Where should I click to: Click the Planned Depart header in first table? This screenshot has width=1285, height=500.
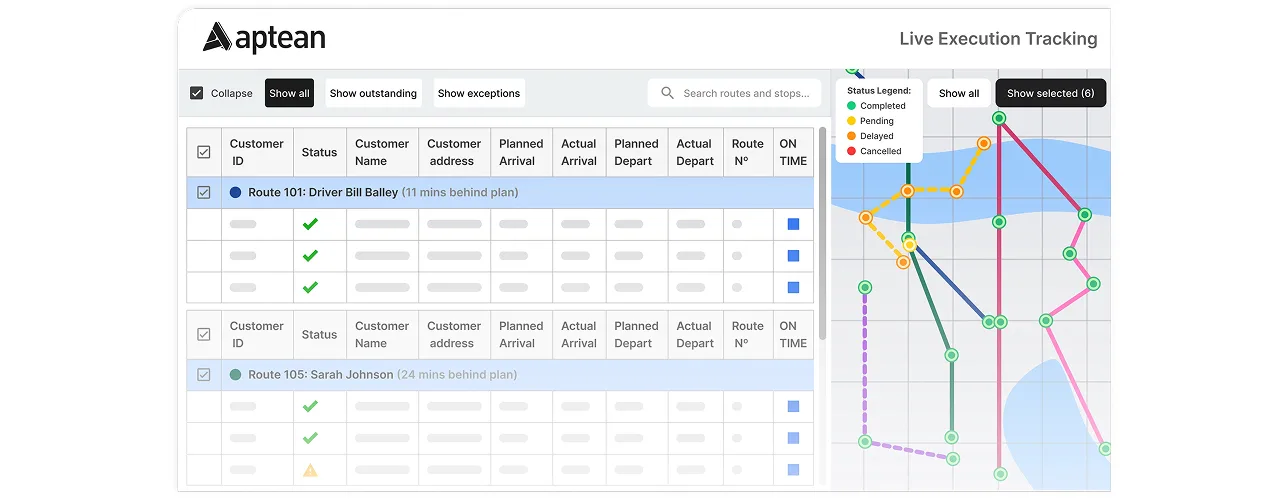click(x=636, y=152)
